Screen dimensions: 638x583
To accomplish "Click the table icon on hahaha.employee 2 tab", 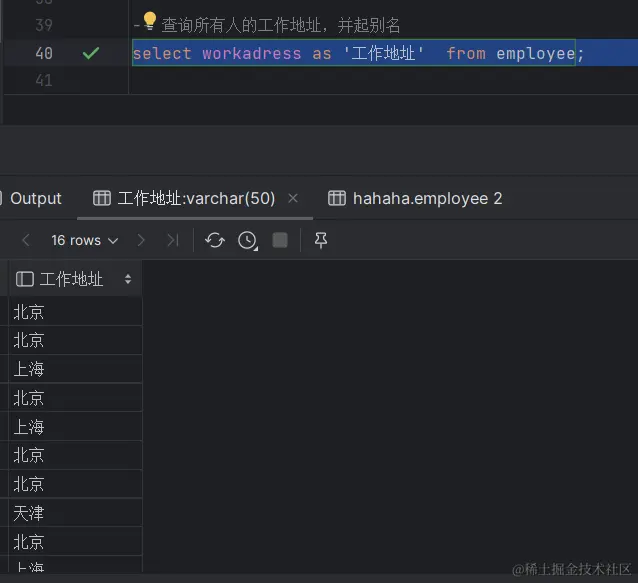I will tap(336, 198).
